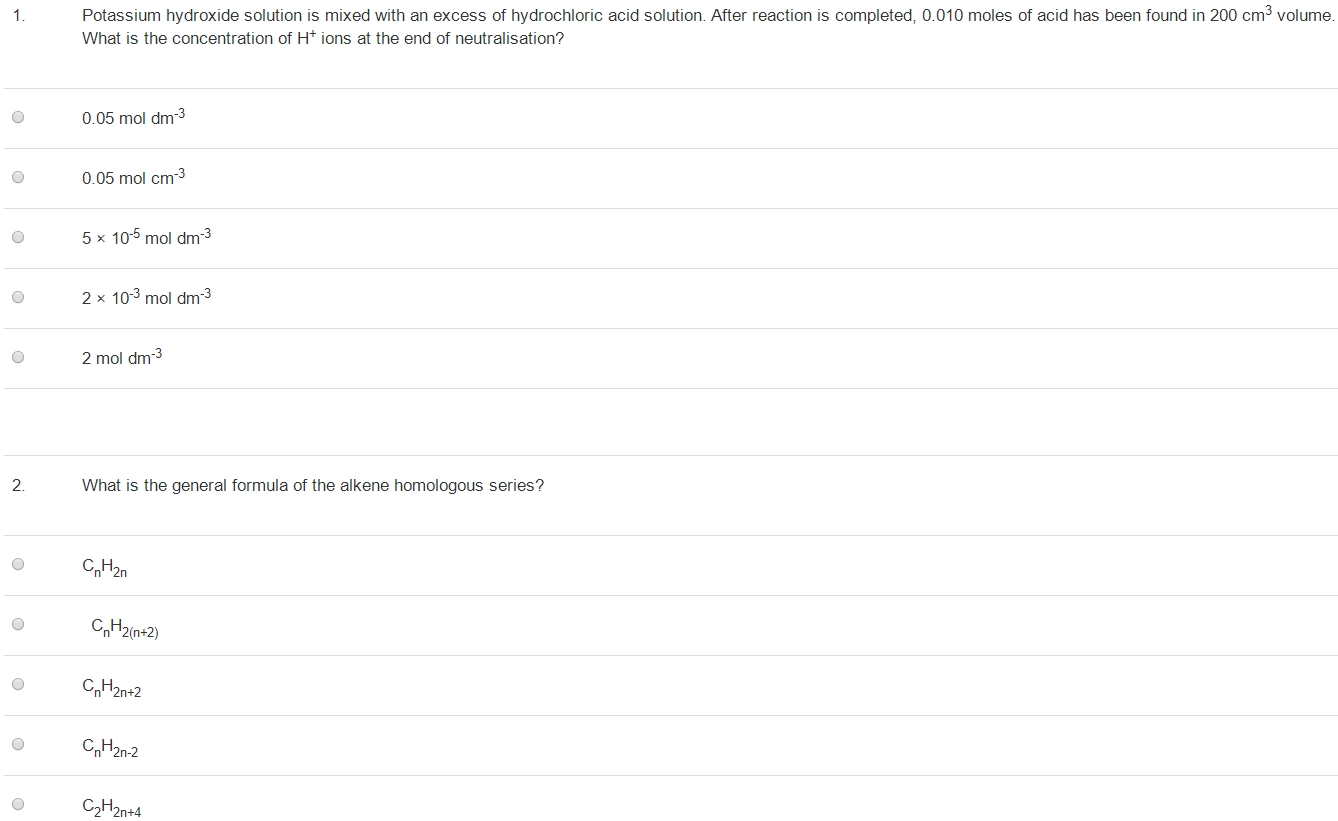
Task: Select the CnH2n-2 radio button
Action: (17, 744)
